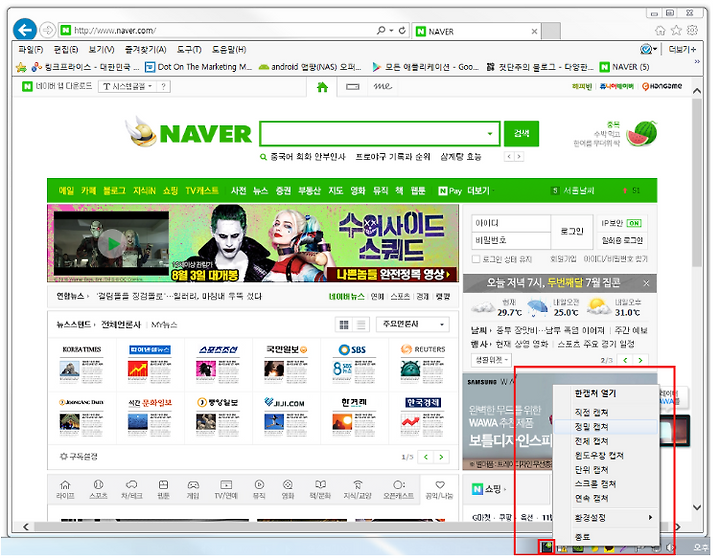Screen dimensions: 720x560
Task: Click the browser Forward arrow button
Action: pyautogui.click(x=47, y=30)
